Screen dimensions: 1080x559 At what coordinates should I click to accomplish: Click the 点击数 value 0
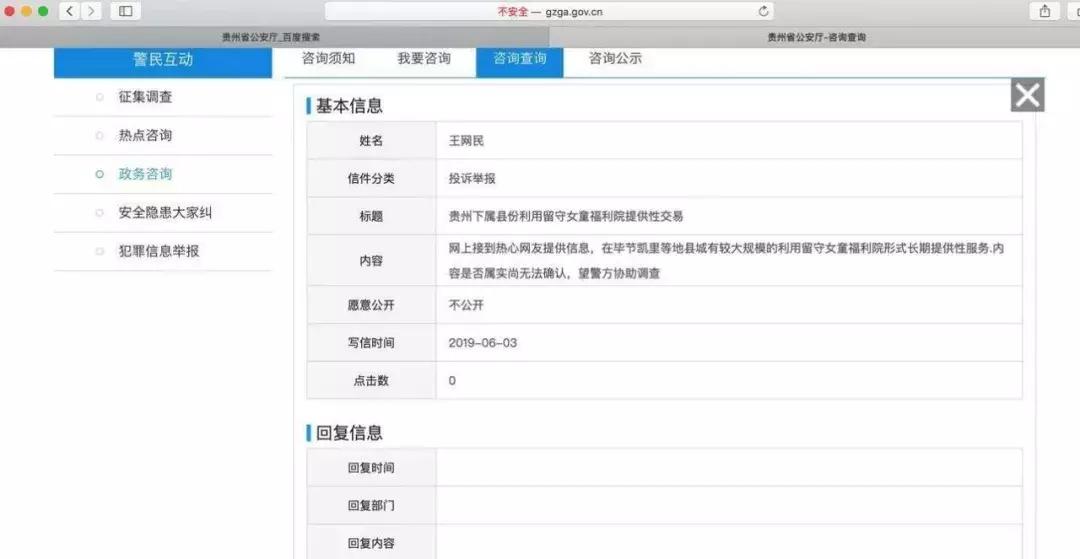coord(452,381)
